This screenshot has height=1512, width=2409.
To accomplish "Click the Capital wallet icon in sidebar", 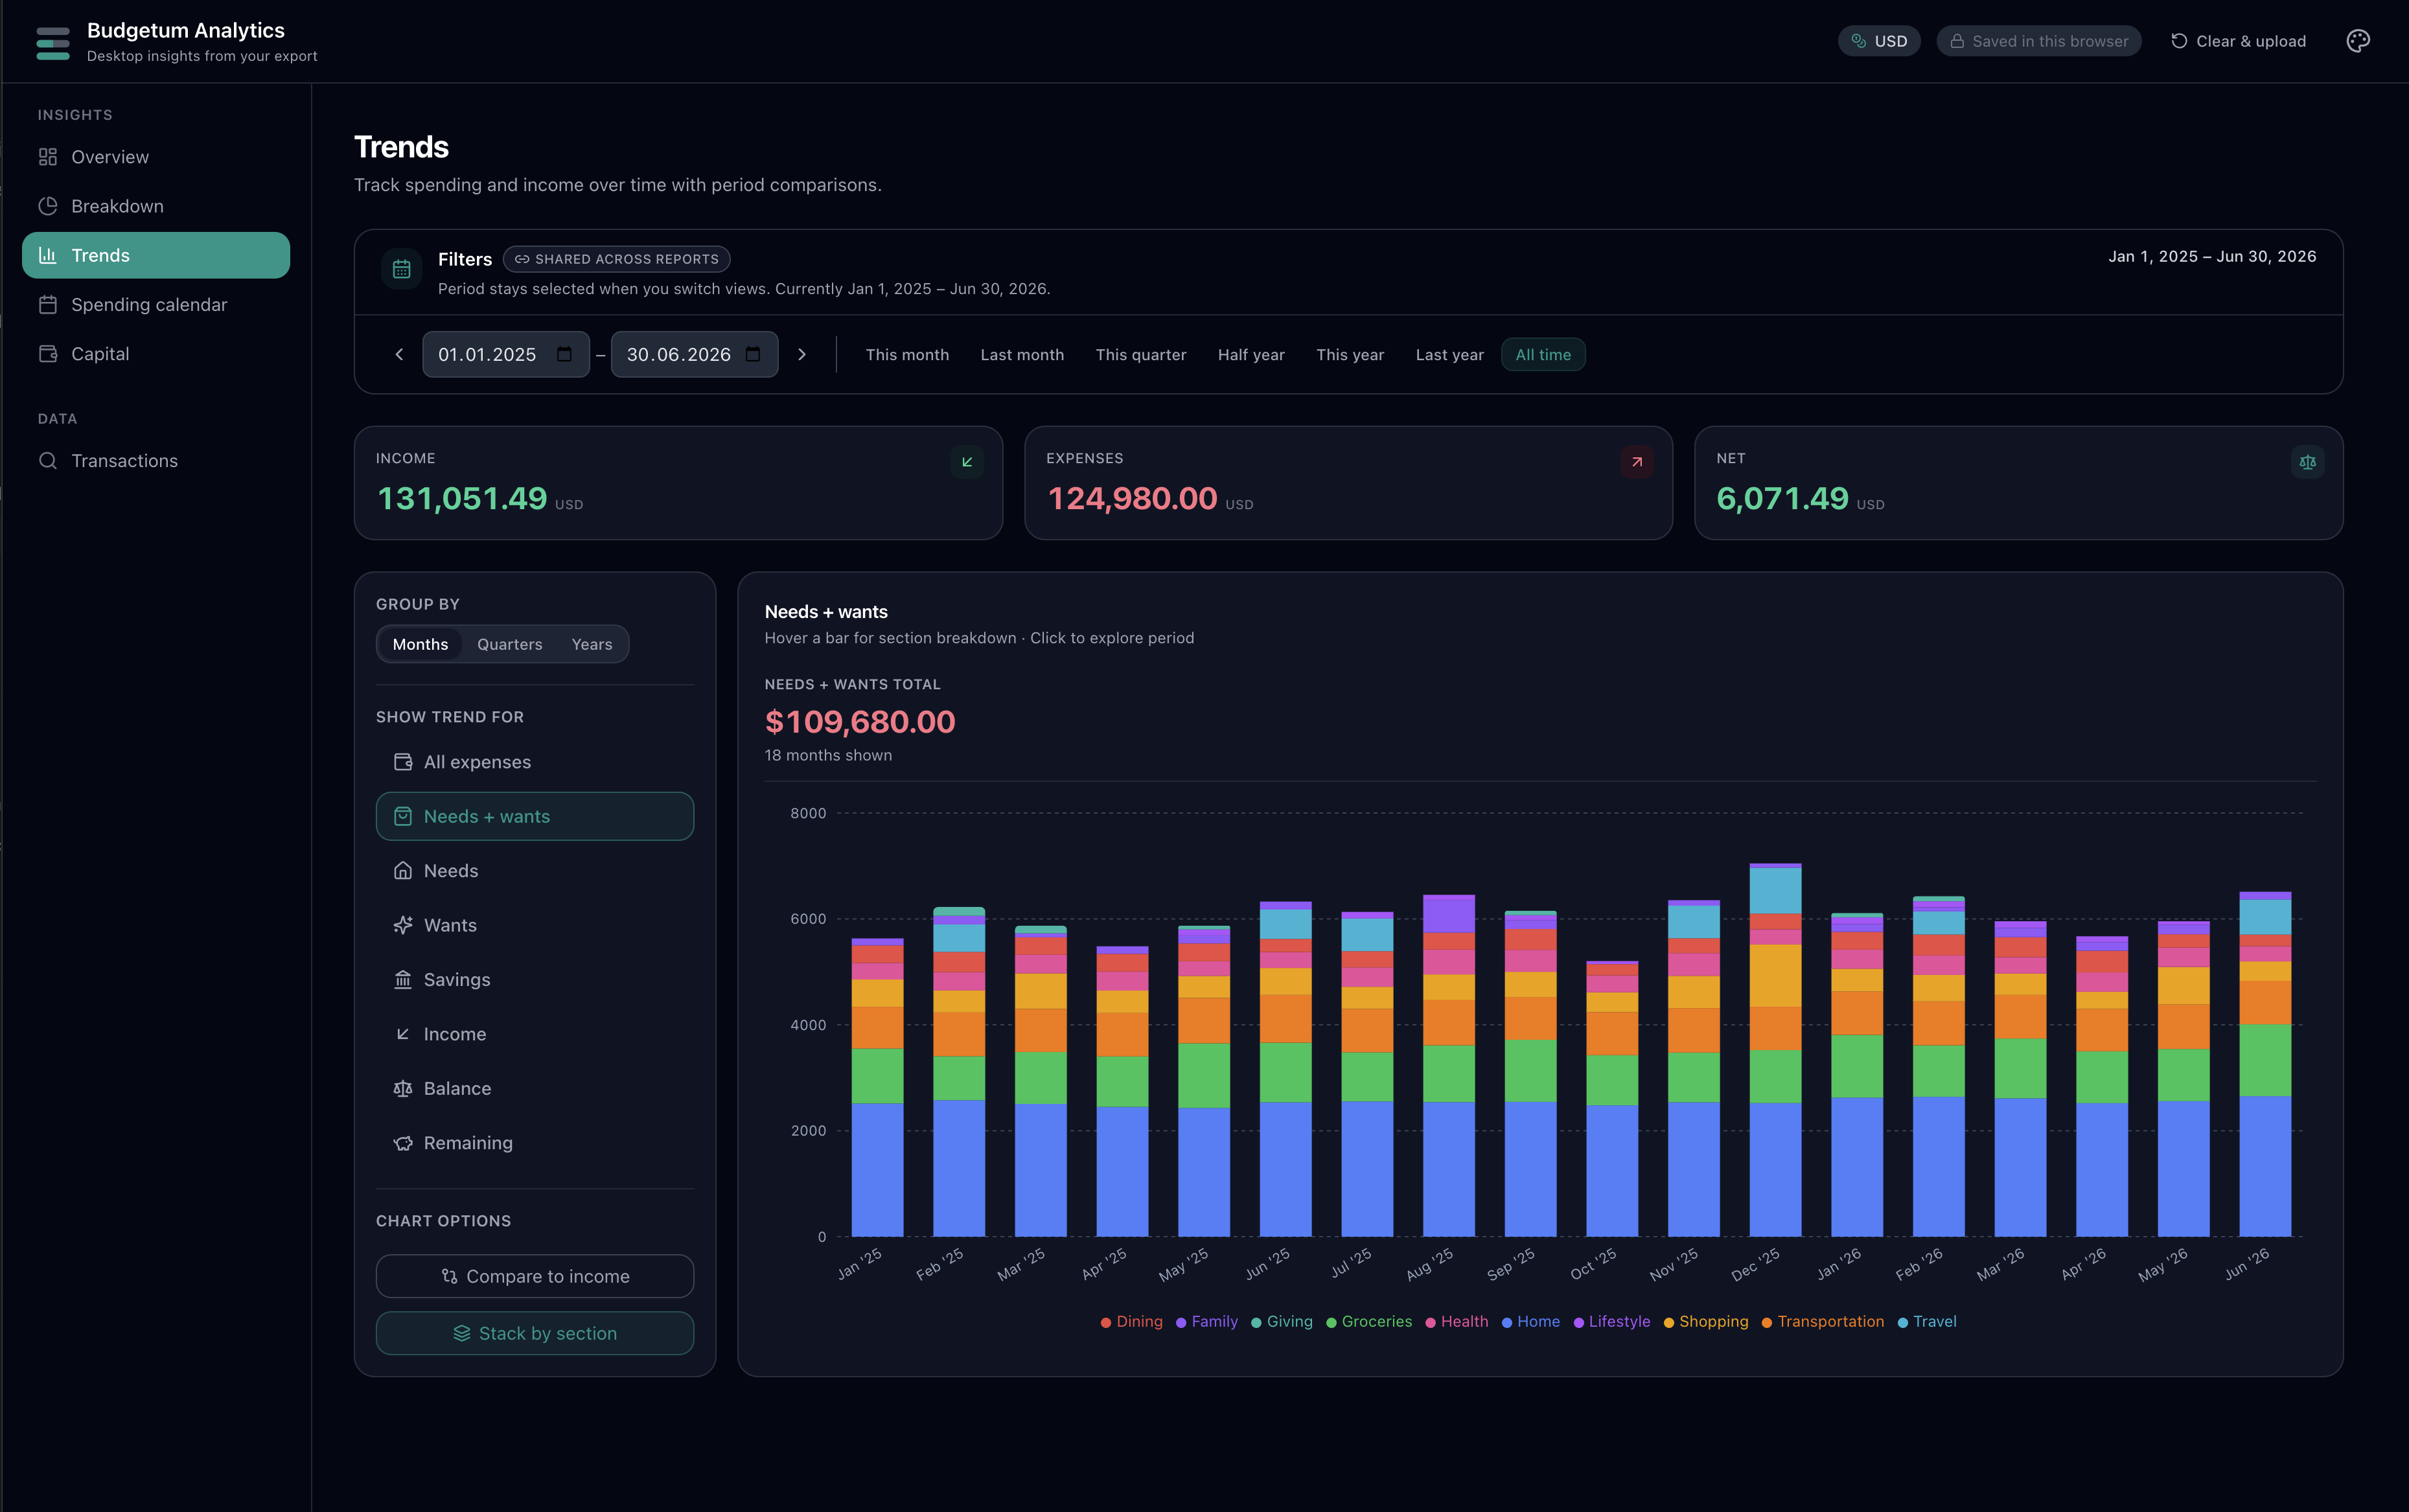I will pos(48,354).
